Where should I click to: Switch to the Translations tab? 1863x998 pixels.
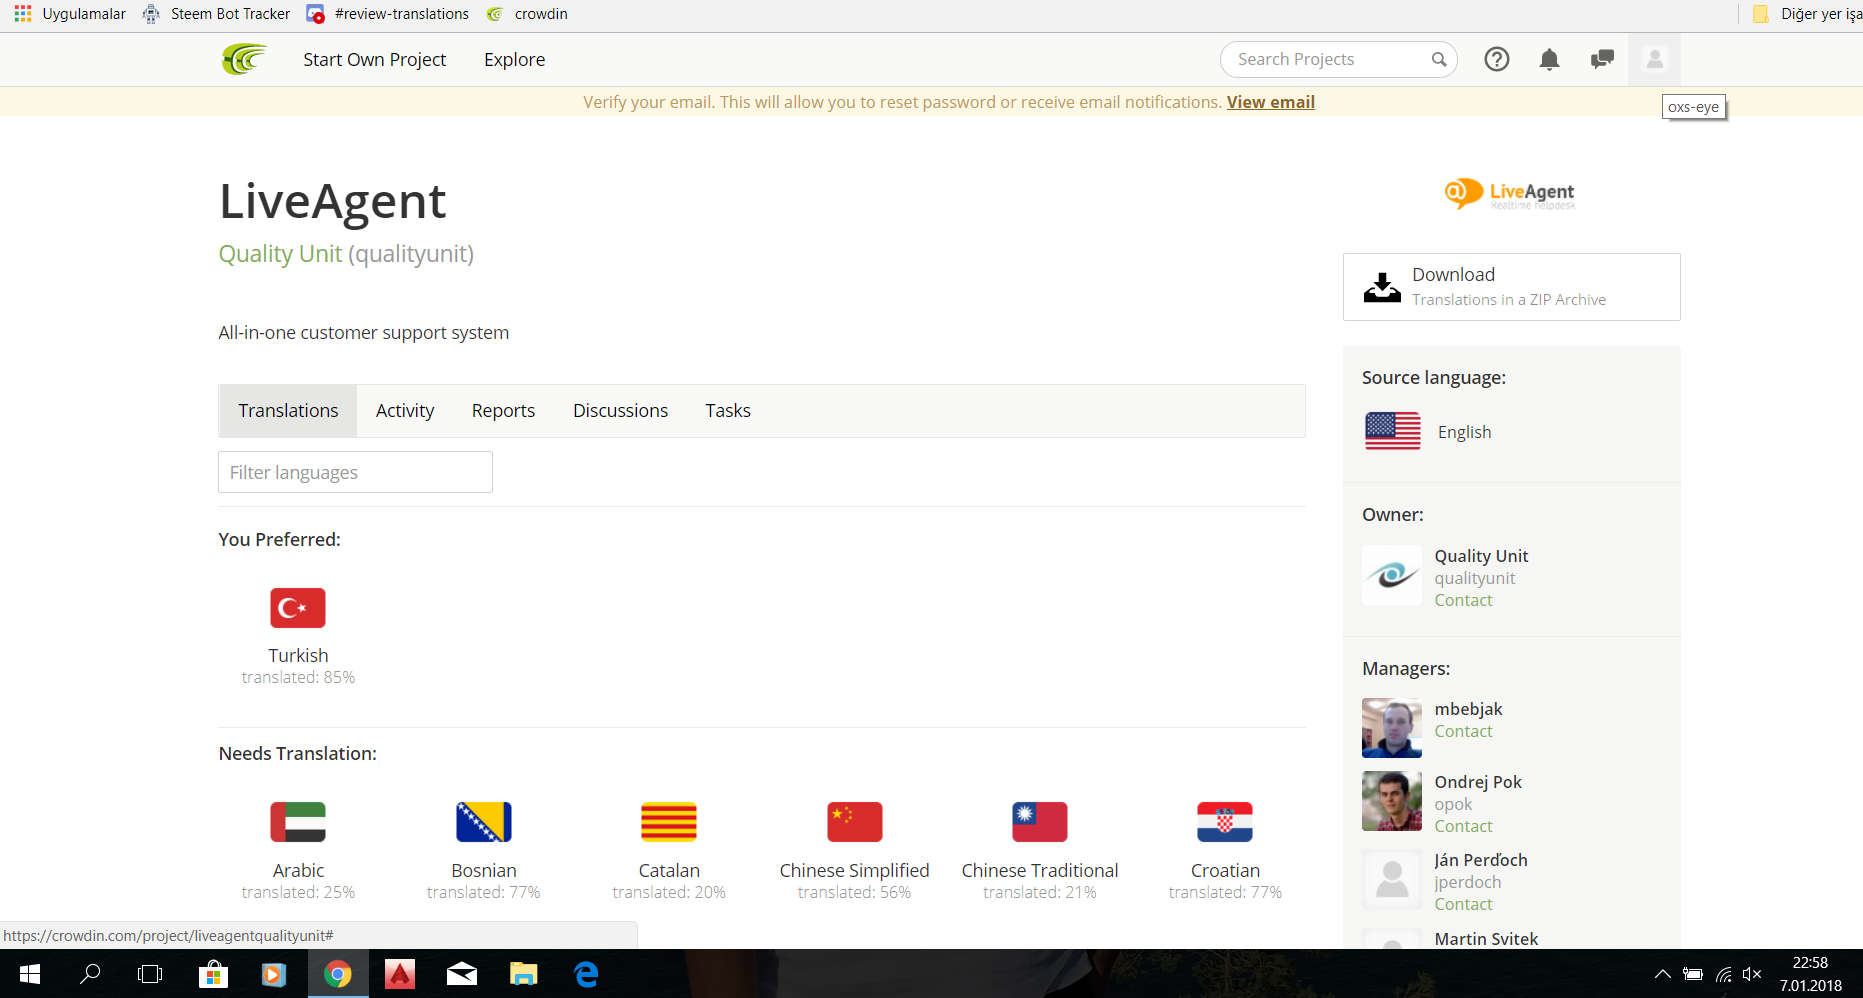pos(288,411)
